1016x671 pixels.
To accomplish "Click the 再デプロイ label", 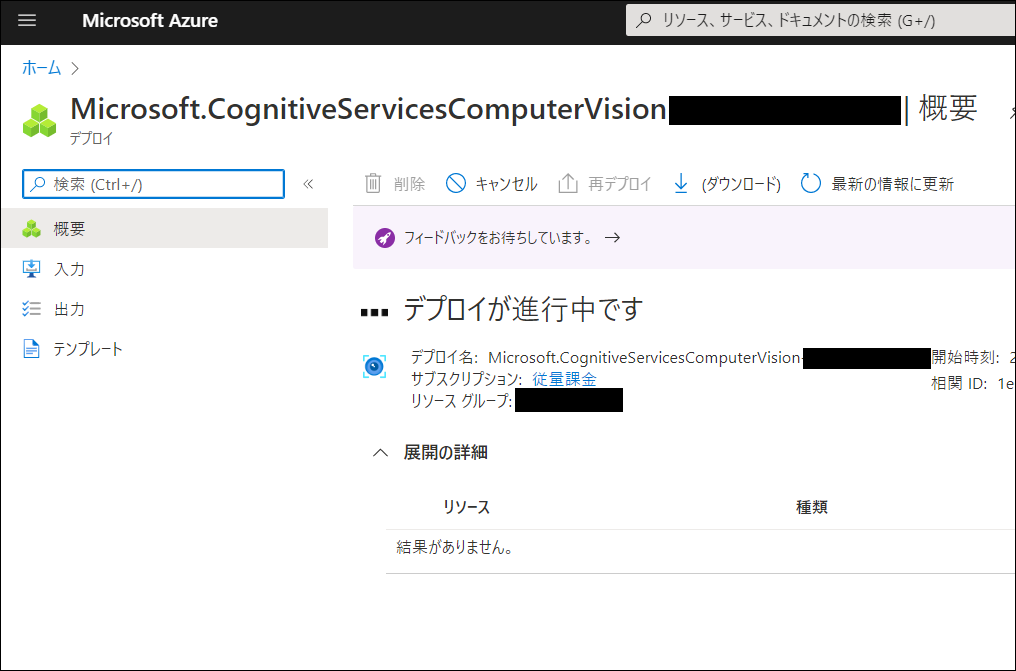I will tap(619, 184).
